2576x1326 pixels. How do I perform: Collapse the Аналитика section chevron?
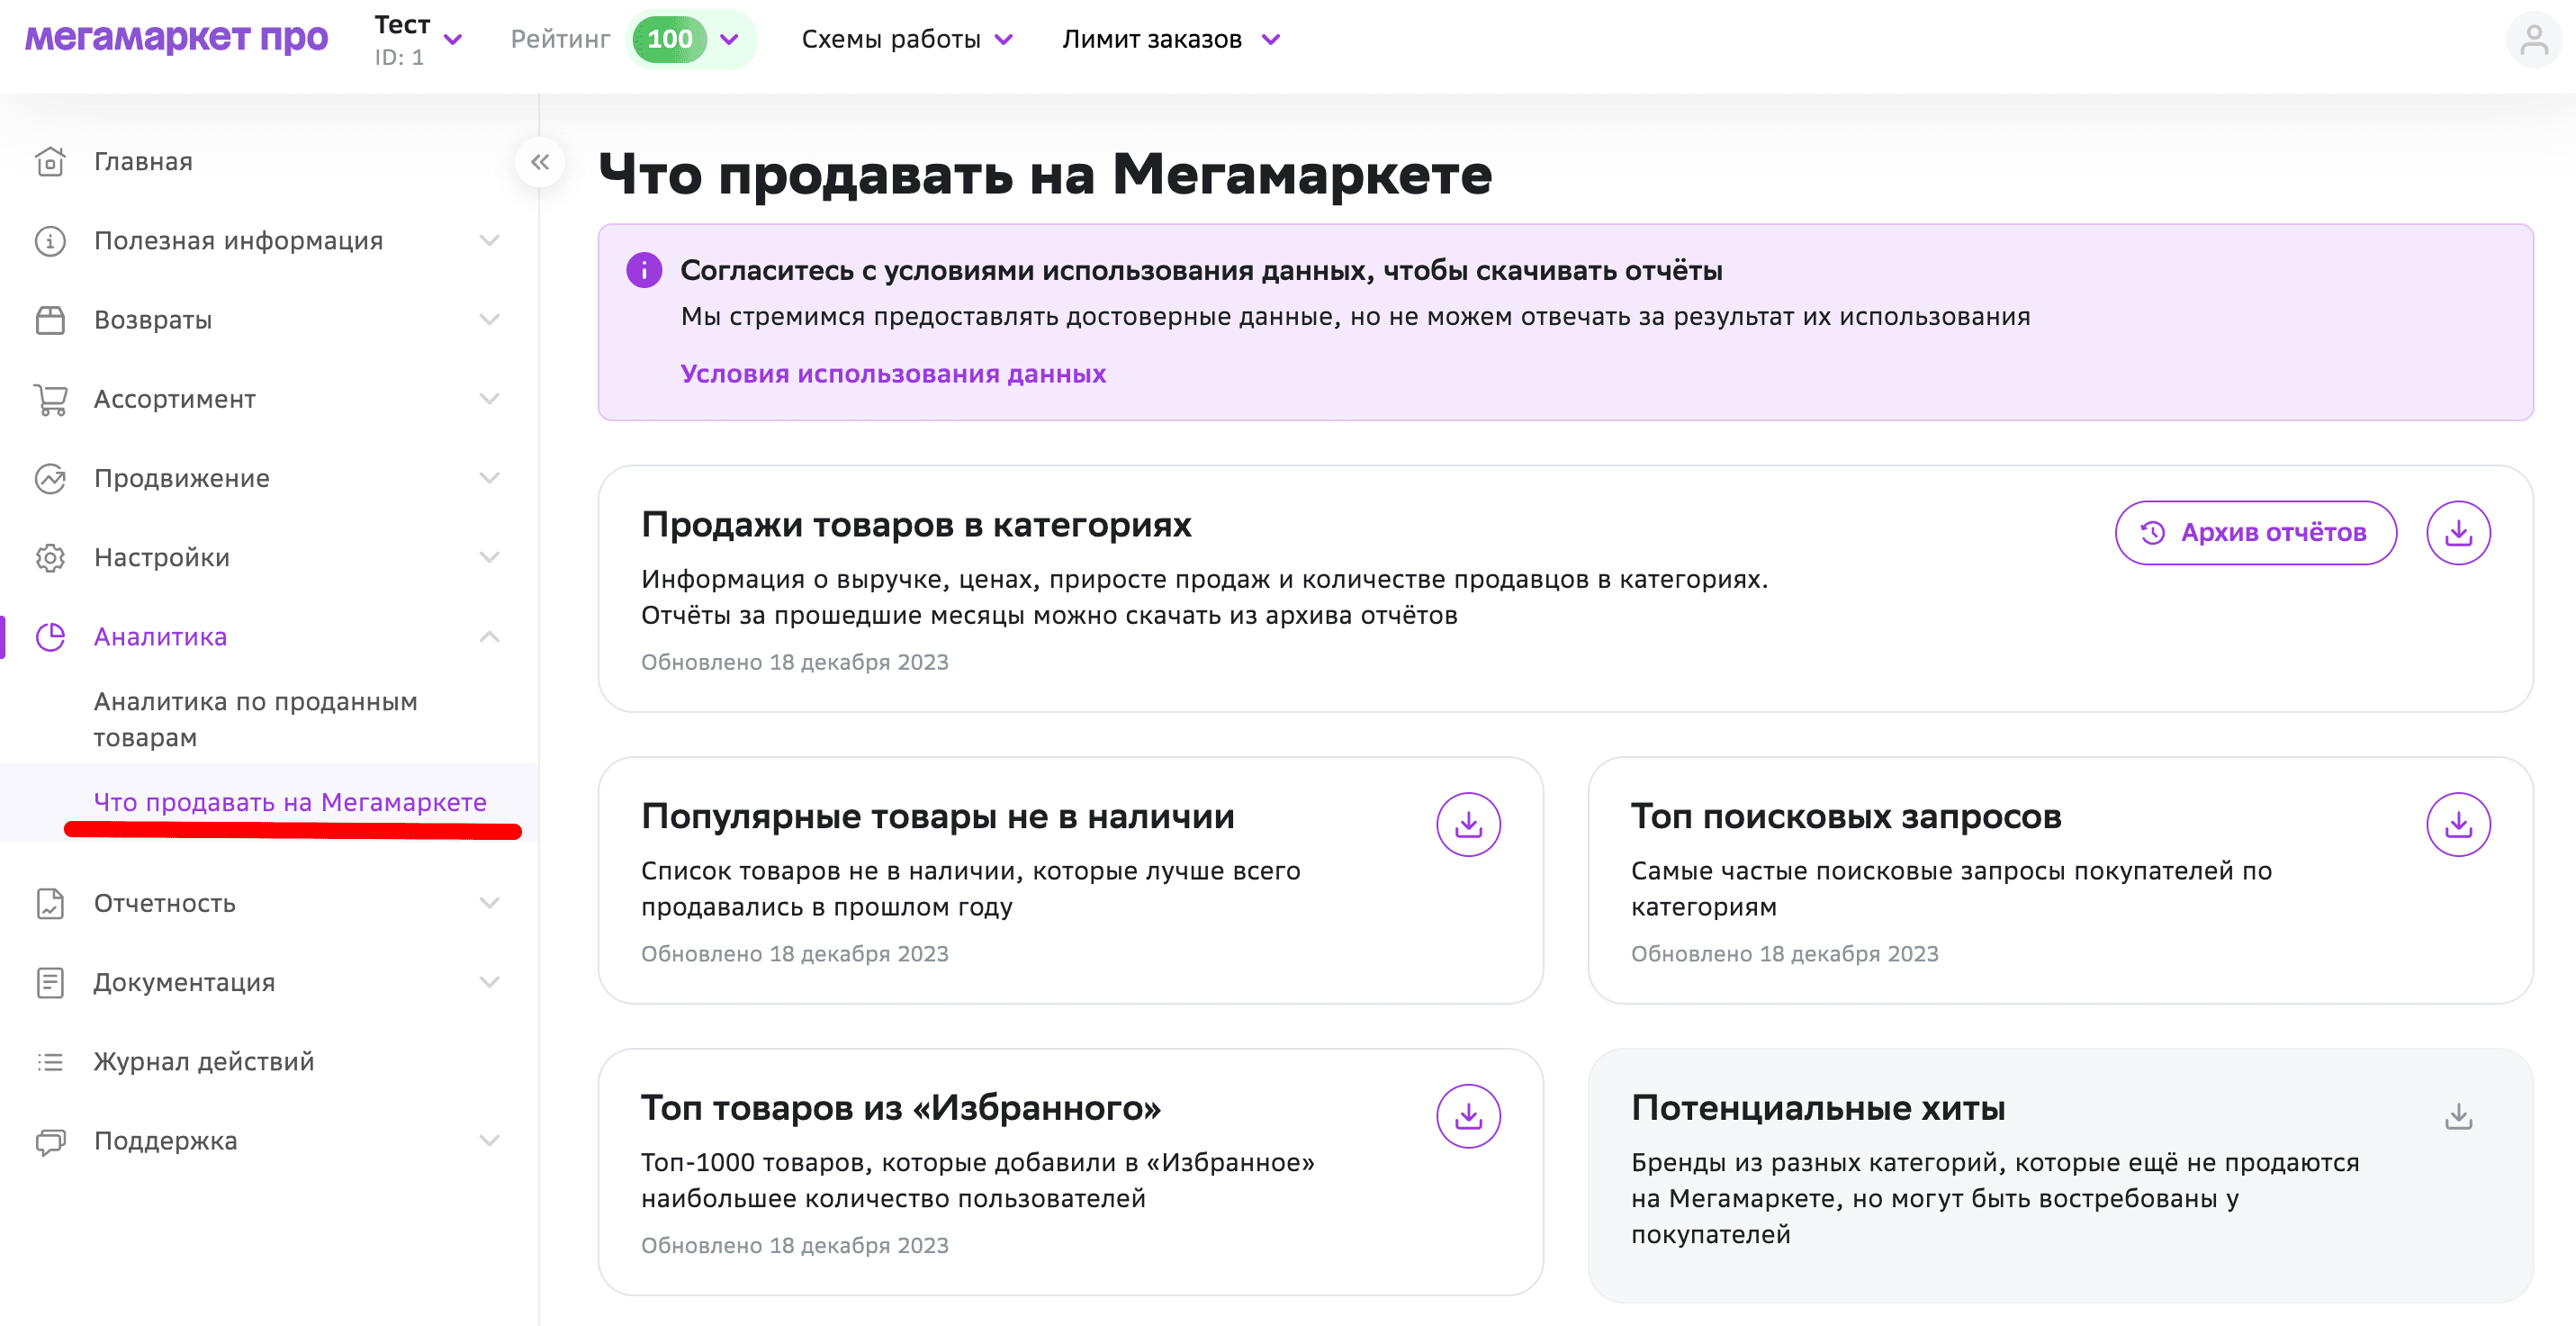click(x=489, y=636)
